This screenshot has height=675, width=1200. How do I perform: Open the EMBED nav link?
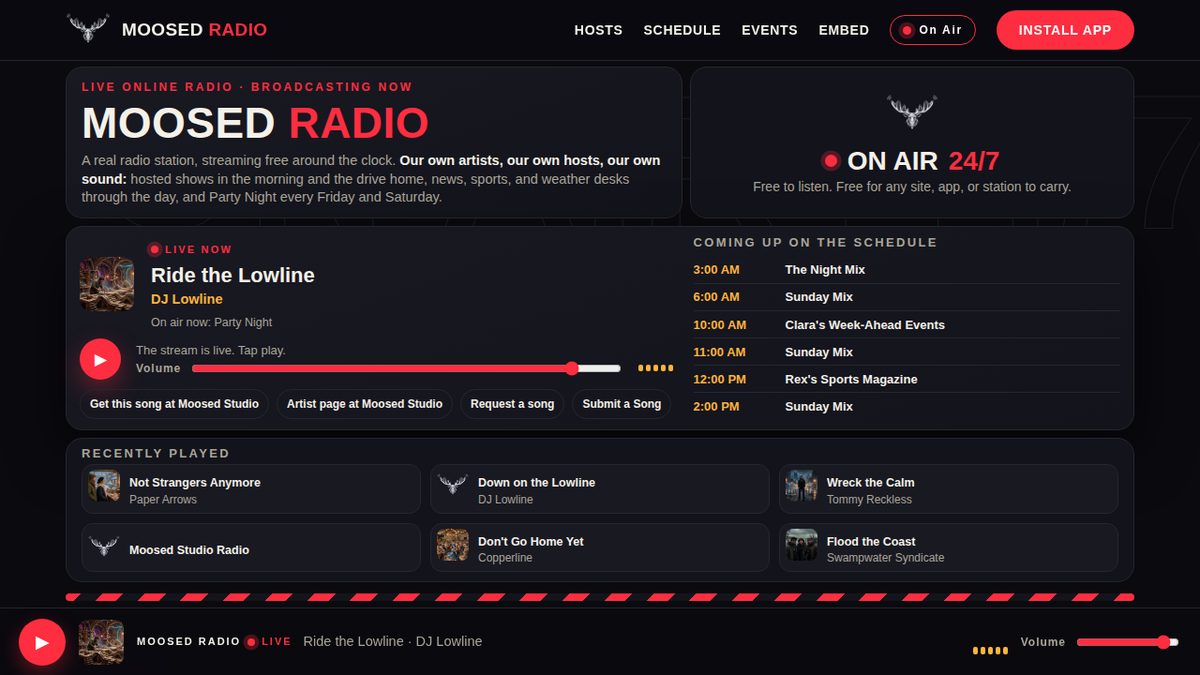tap(844, 30)
